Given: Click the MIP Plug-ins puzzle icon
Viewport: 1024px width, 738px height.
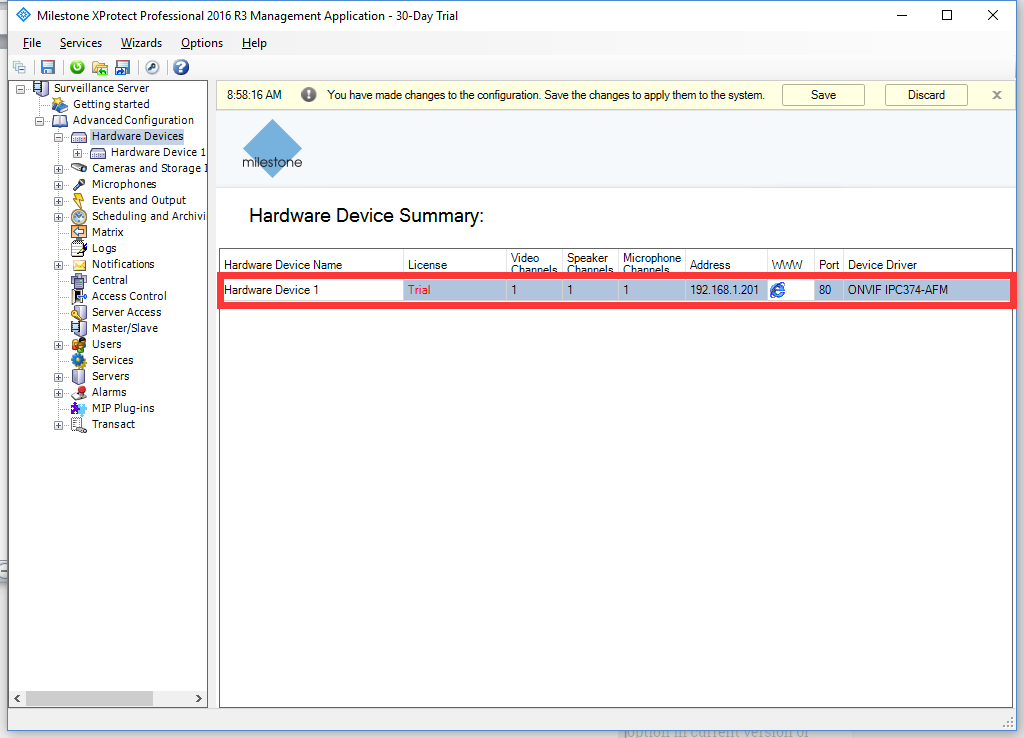Looking at the screenshot, I should click(x=79, y=408).
